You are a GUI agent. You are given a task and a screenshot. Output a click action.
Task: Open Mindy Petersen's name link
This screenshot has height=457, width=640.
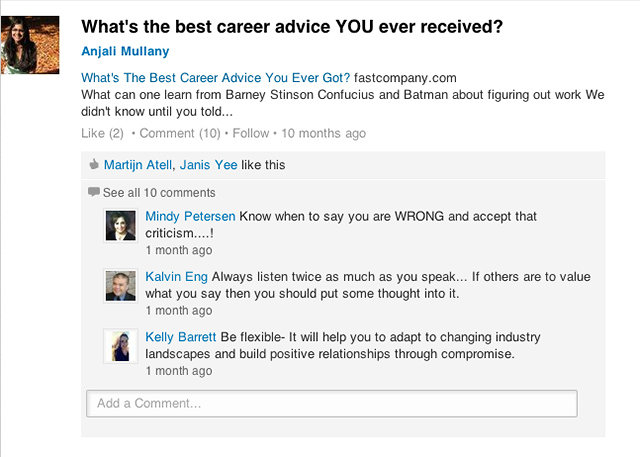coord(190,216)
